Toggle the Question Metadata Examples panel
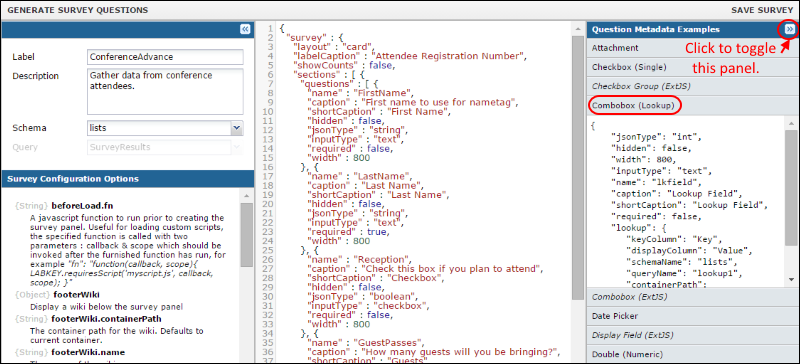The width and height of the screenshot is (800, 364). [x=789, y=30]
